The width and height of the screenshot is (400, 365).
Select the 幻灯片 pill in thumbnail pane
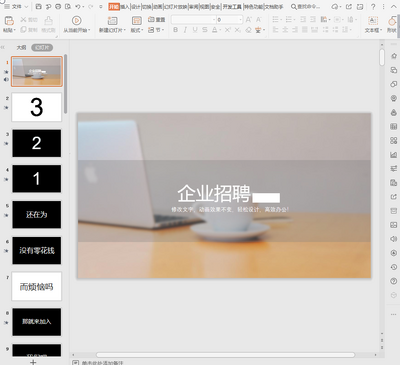[x=42, y=48]
